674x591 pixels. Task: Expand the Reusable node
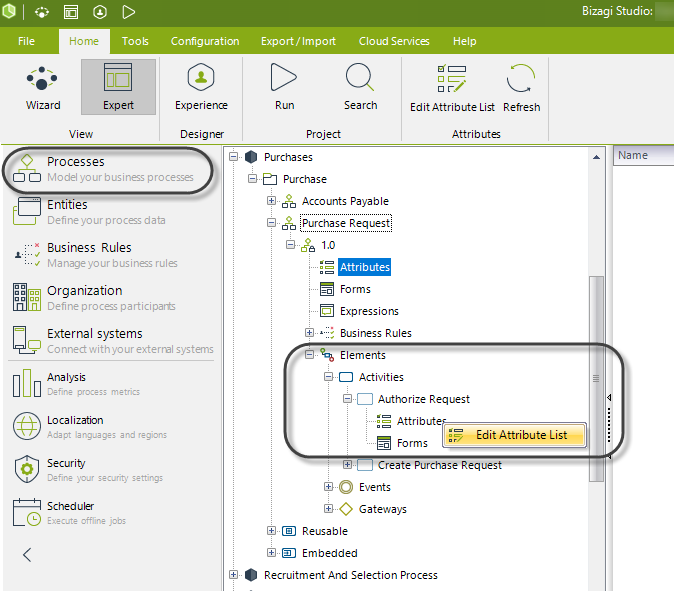[271, 530]
